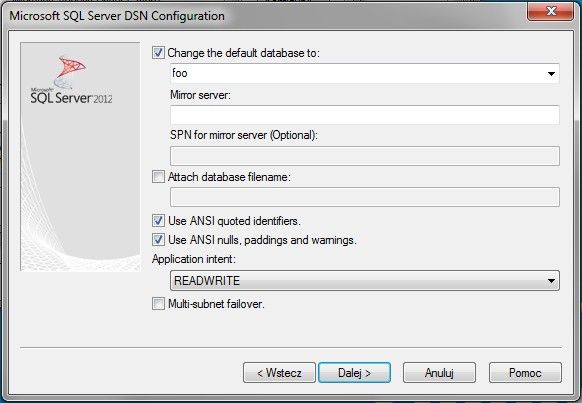The height and width of the screenshot is (403, 582).
Task: Uncheck 'Change the default database to' checkbox
Action: point(158,53)
